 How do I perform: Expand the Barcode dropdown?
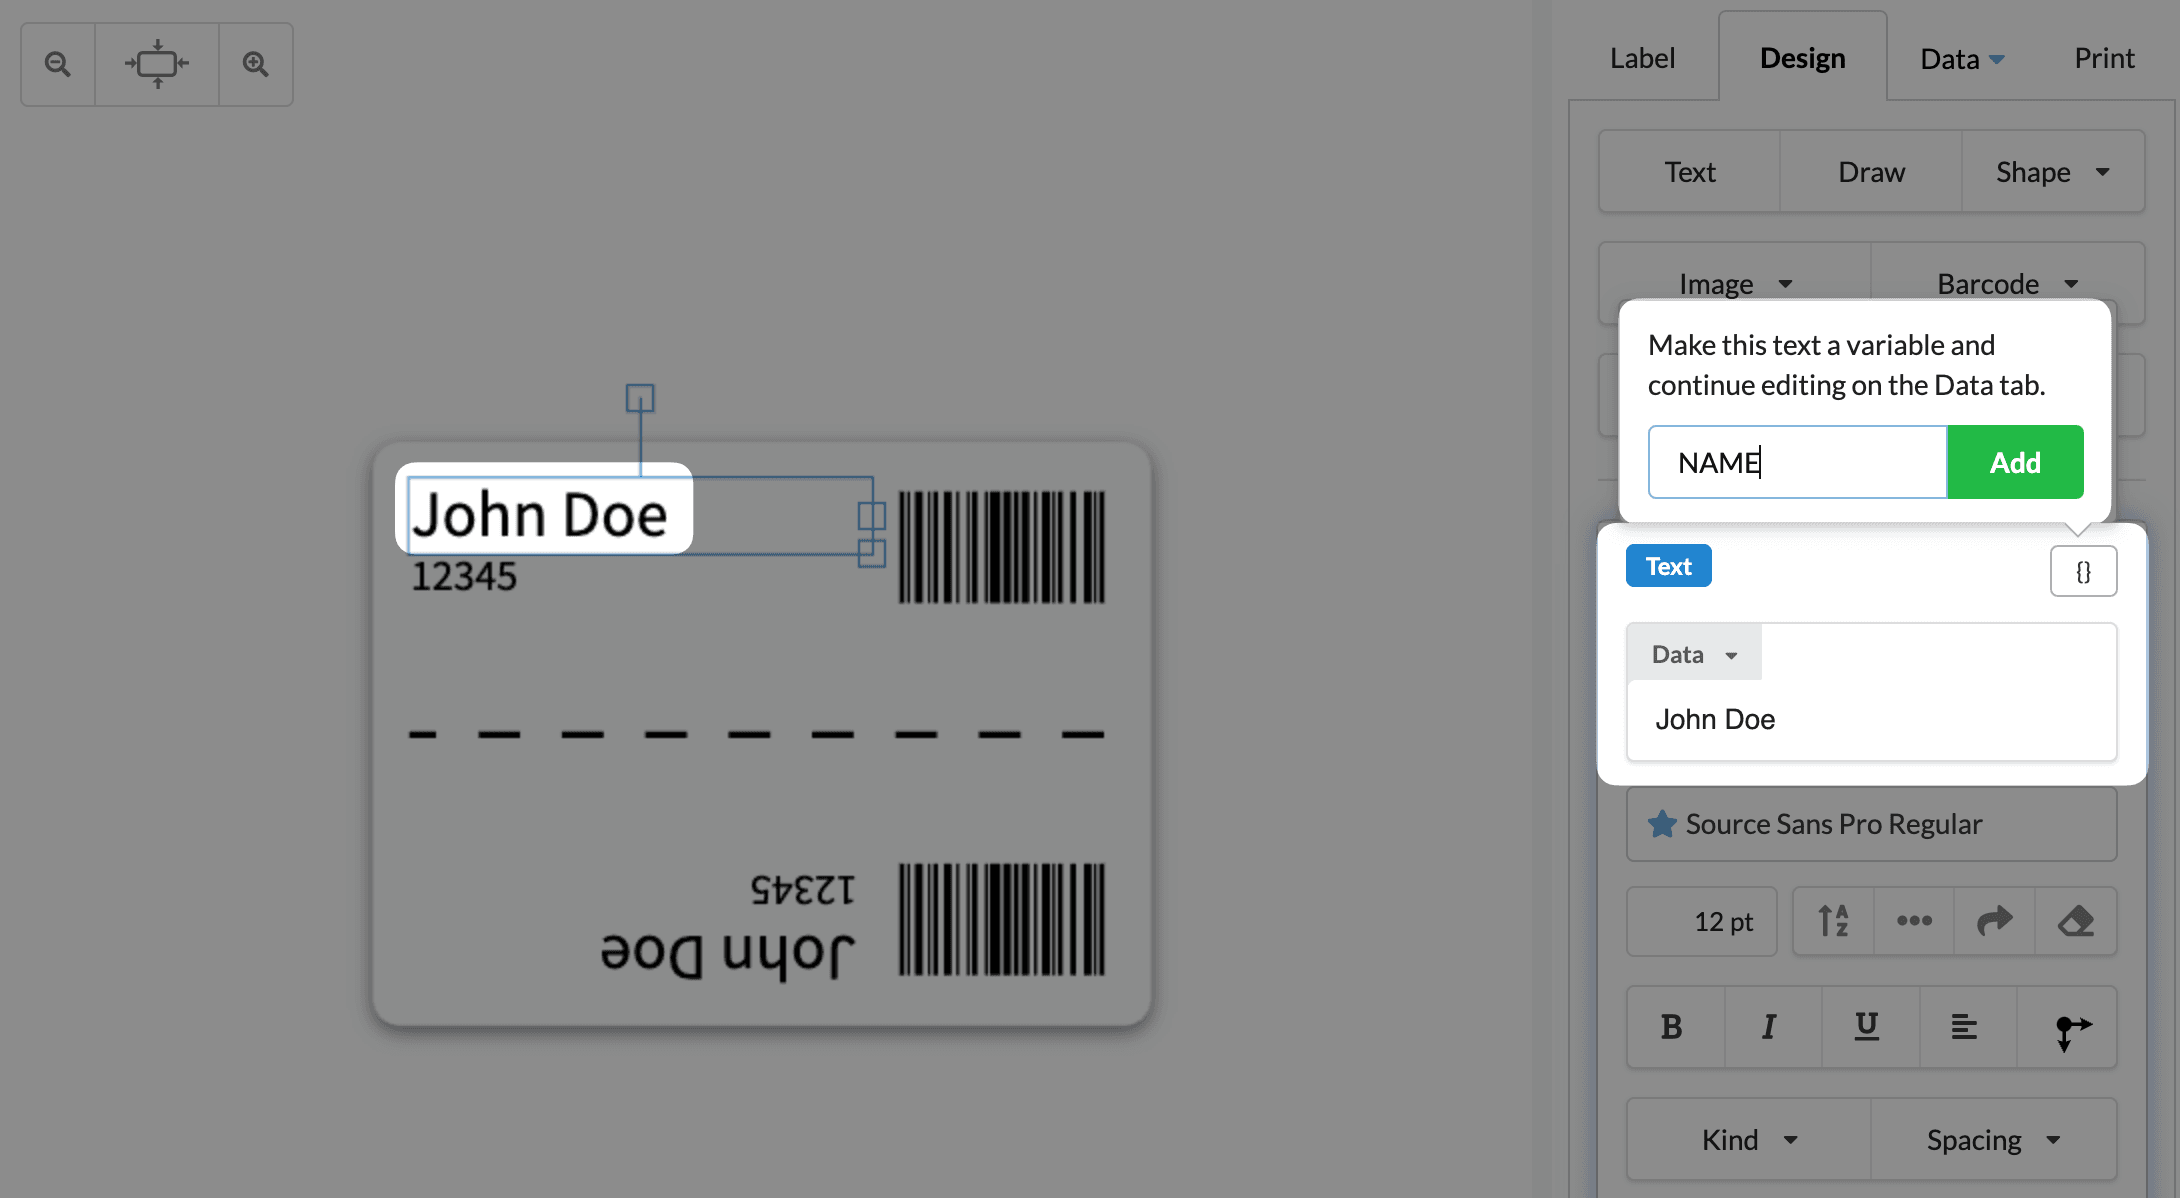(x=2006, y=283)
